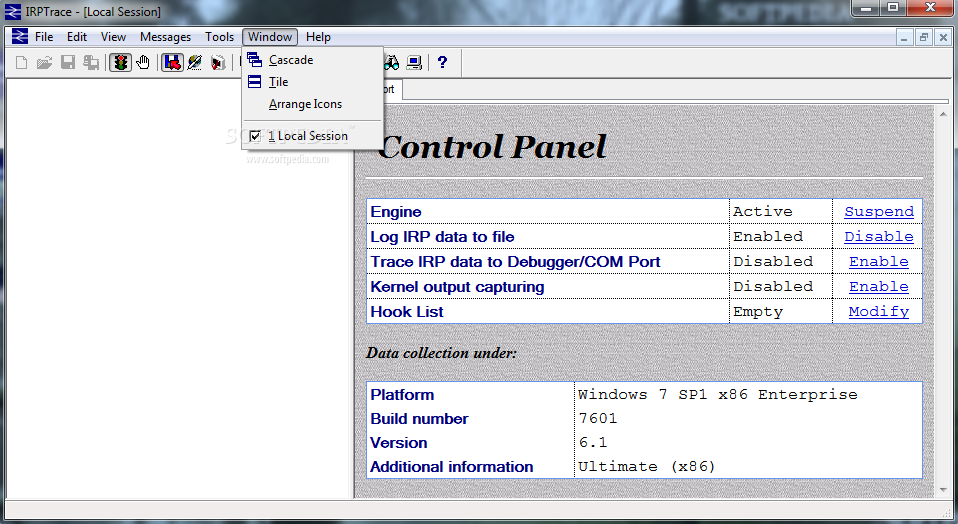Viewport: 958px width, 524px height.
Task: Click the question mark help icon
Action: 442,62
